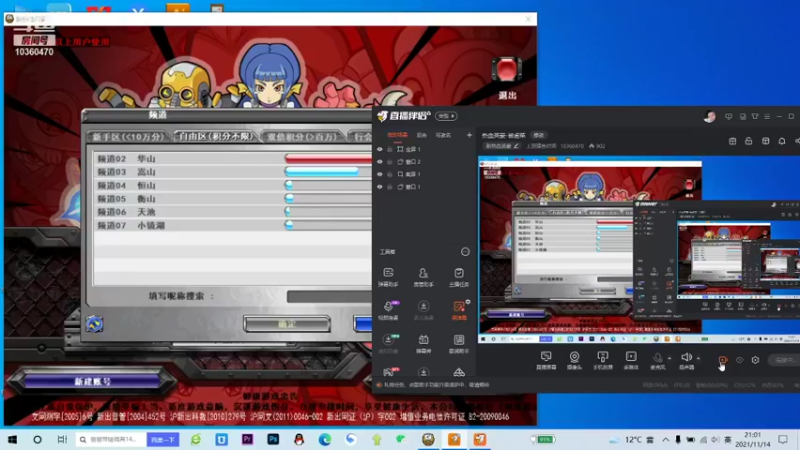Viewport: 800px width, 450px height.
Task: Click the shirt skin icon in header
Action: 755,116
